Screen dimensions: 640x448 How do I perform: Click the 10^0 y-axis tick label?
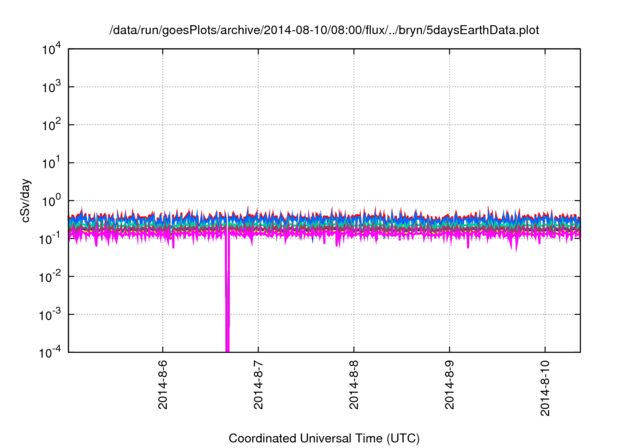point(51,201)
